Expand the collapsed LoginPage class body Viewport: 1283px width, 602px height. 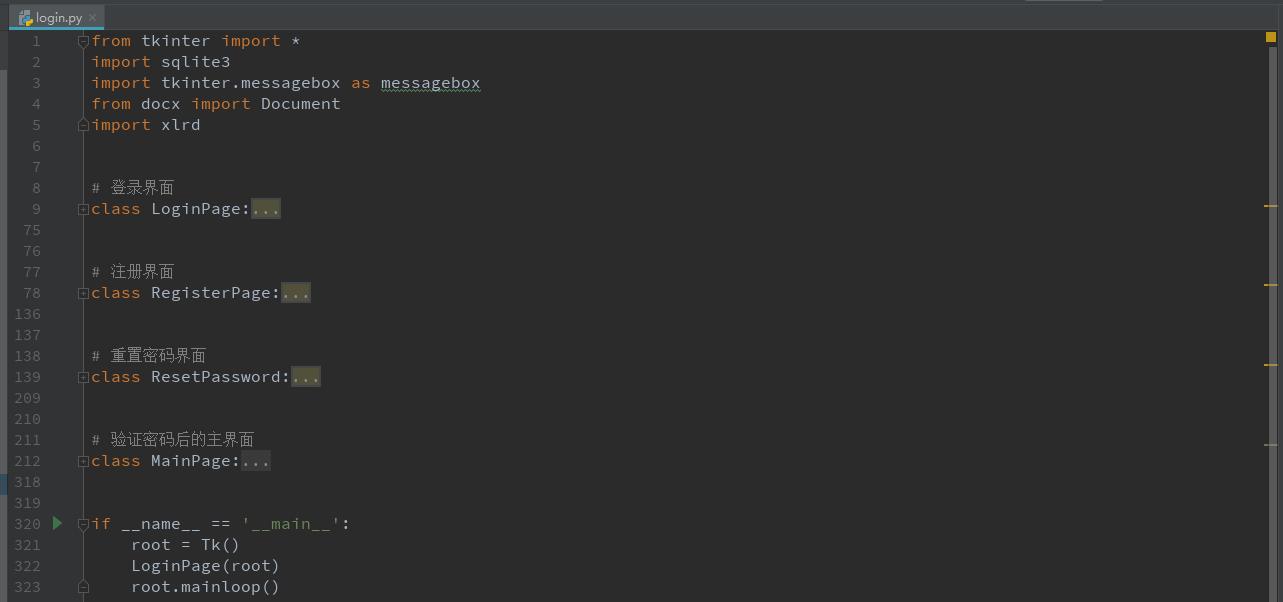coord(265,208)
